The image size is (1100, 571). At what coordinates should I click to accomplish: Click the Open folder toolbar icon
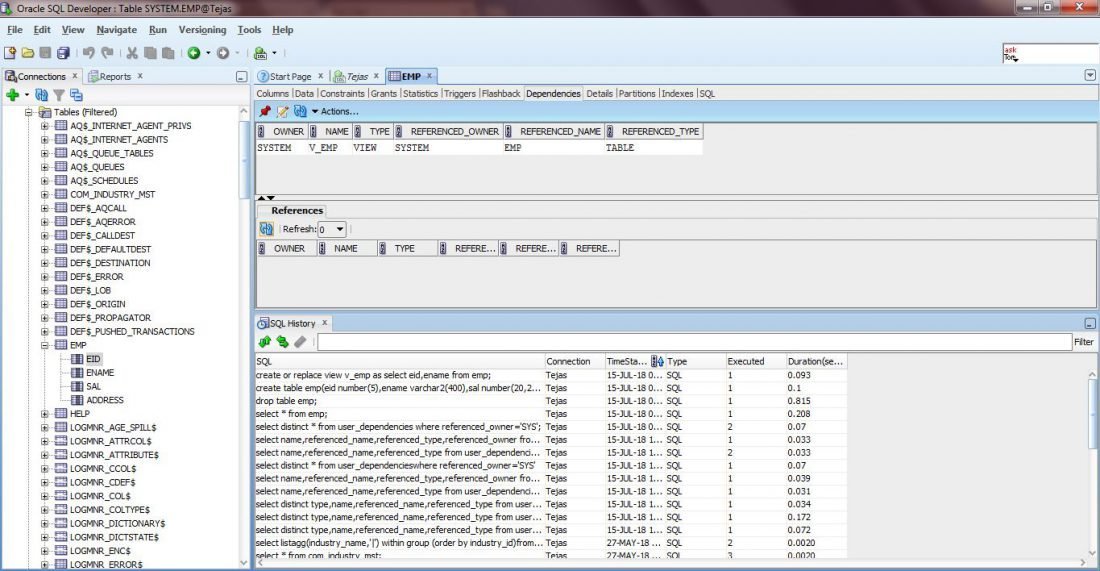coord(28,53)
